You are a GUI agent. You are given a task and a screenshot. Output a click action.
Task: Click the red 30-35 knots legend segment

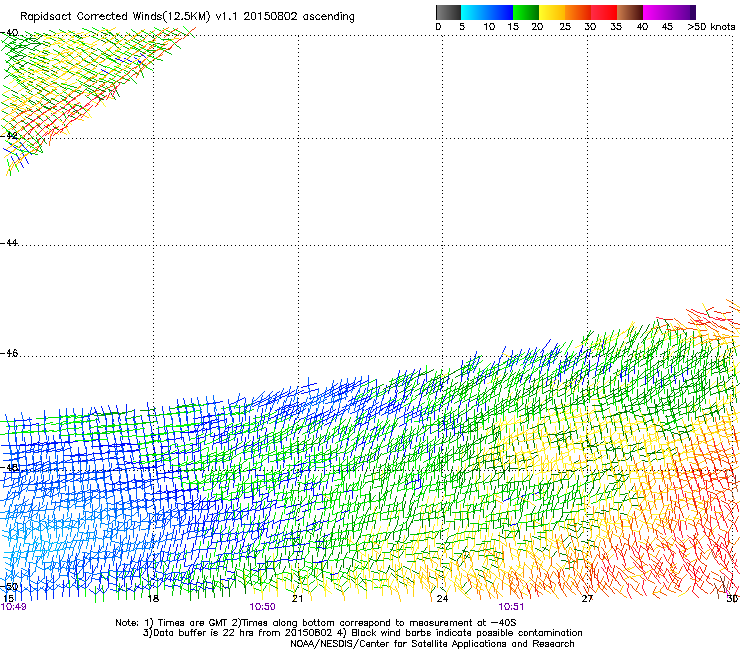pyautogui.click(x=604, y=12)
